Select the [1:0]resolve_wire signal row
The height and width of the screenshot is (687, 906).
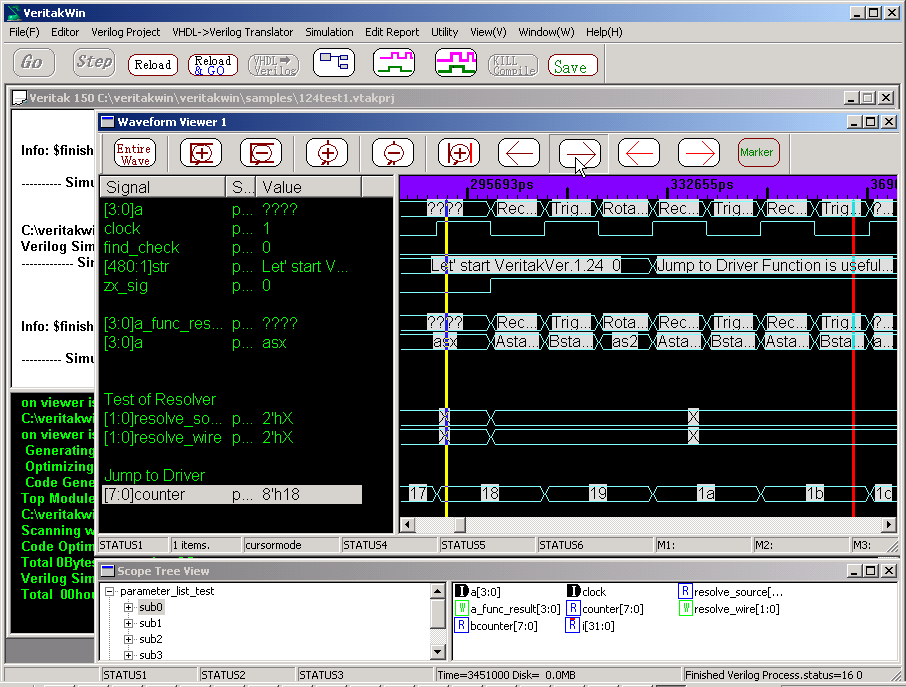[x=232, y=437]
